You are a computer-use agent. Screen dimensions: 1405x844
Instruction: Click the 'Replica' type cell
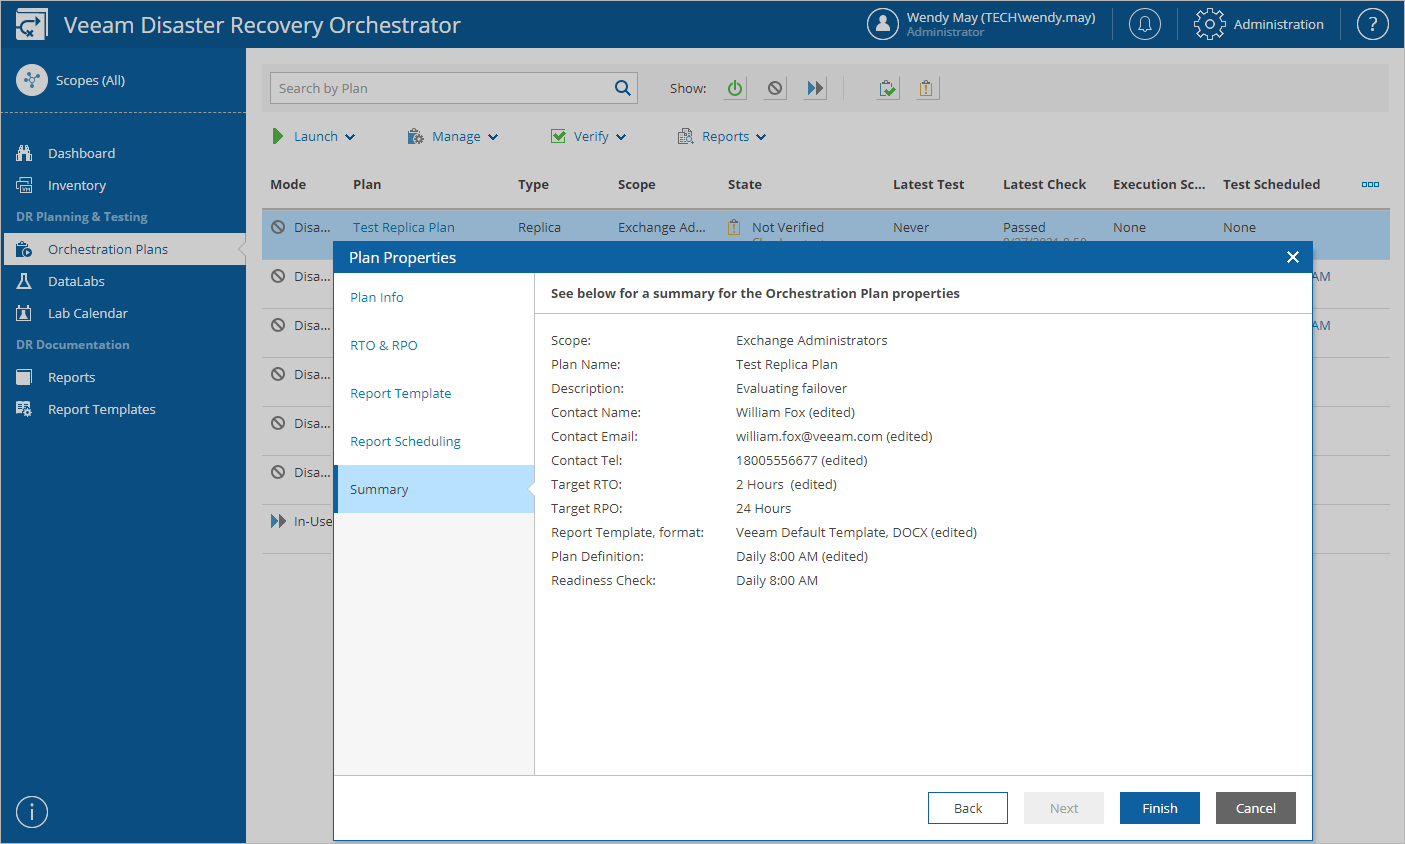click(x=539, y=227)
